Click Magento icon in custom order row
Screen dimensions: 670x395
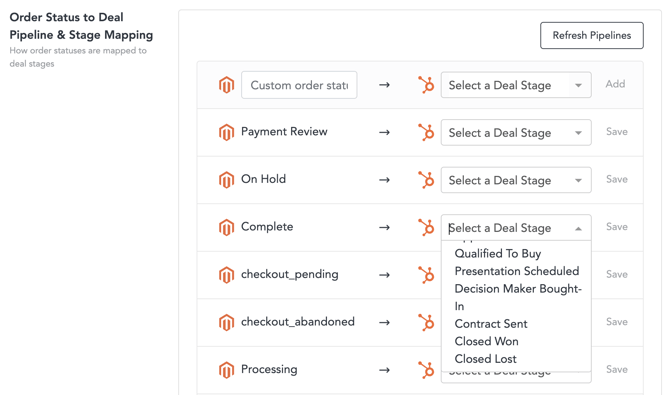click(226, 85)
